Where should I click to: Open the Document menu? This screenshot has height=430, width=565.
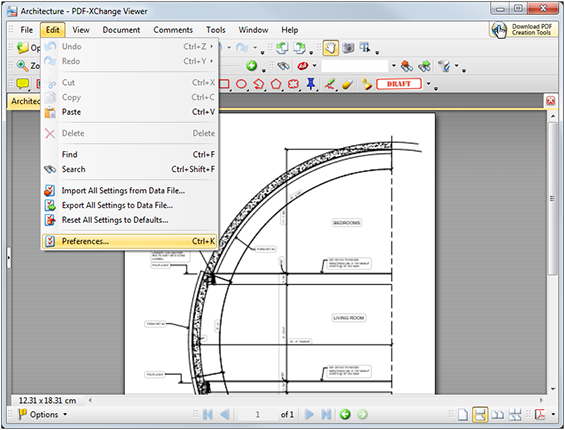121,30
